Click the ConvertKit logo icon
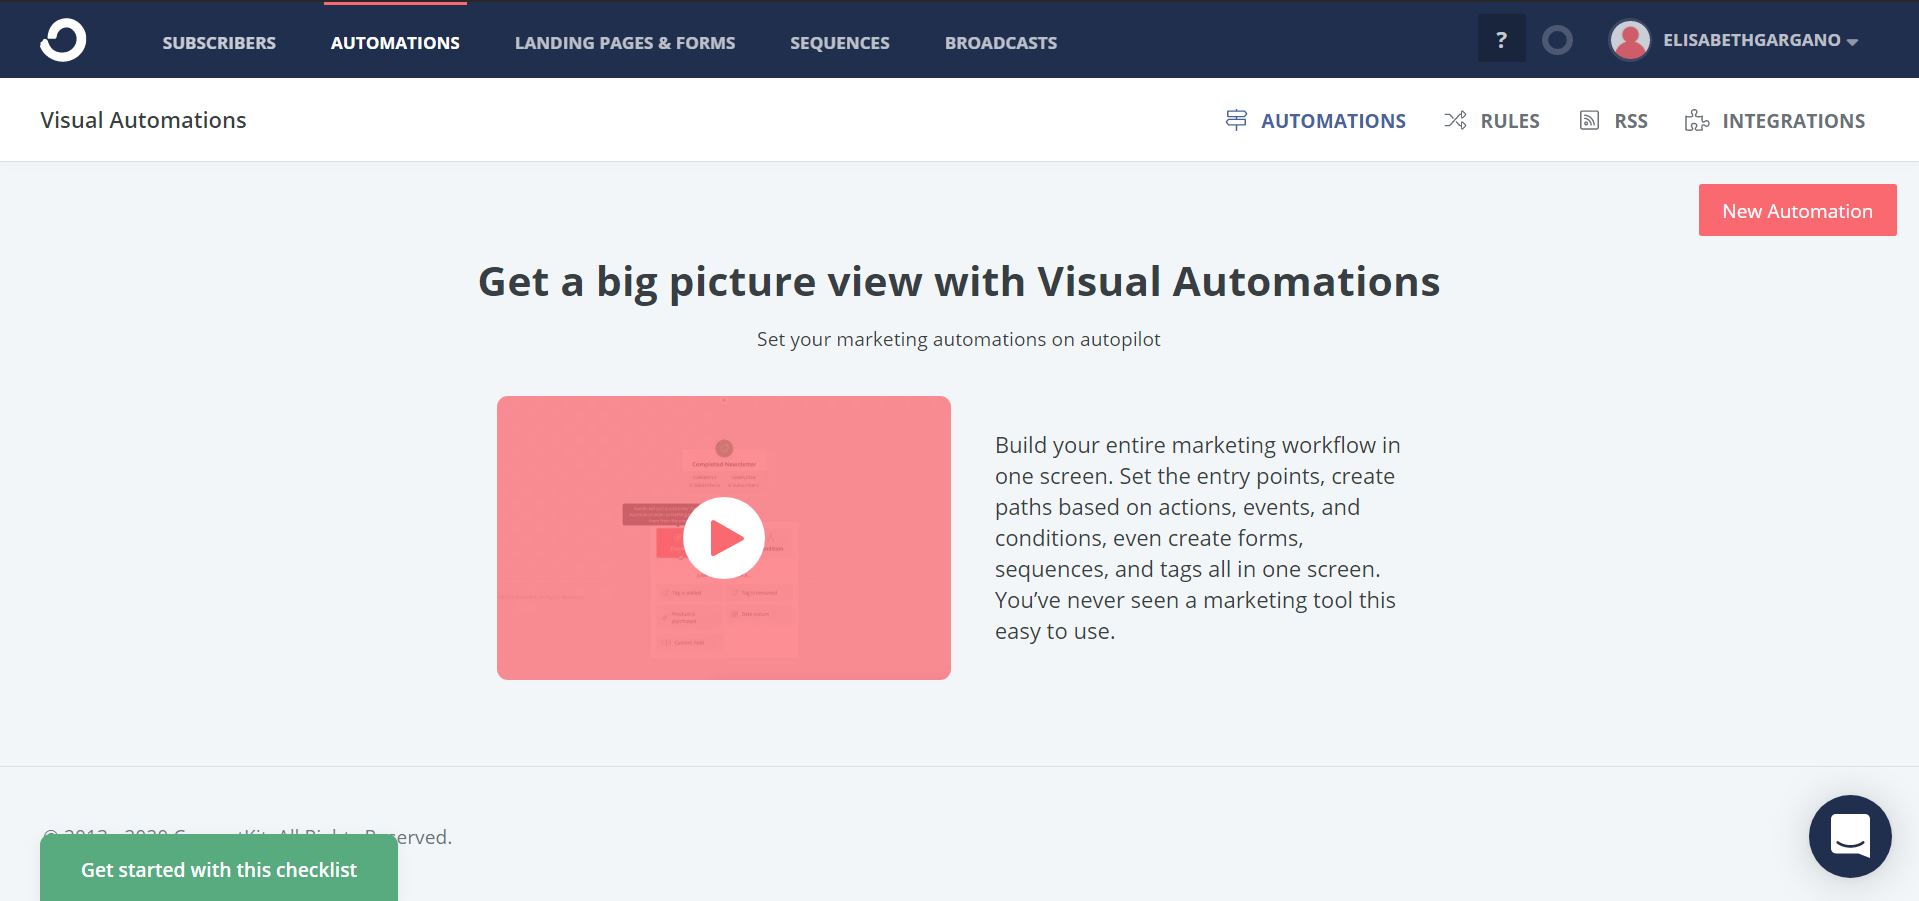The image size is (1919, 901). 63,41
